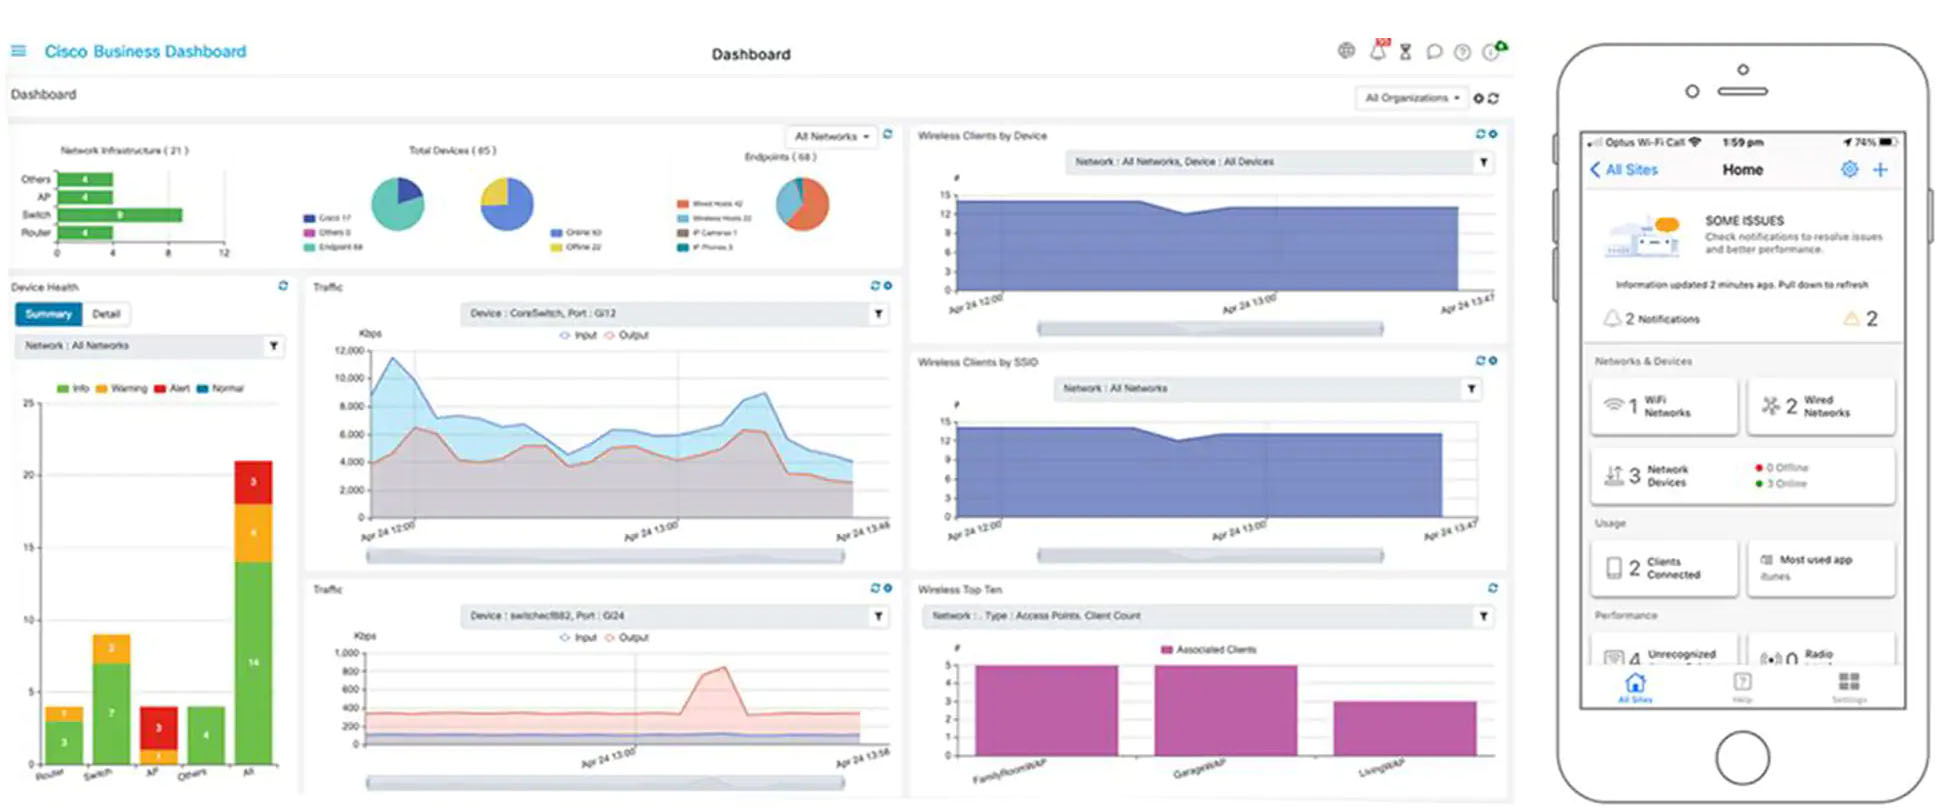
Task: Toggle the Output series in CoreSwitch traffic legend
Action: click(x=627, y=336)
